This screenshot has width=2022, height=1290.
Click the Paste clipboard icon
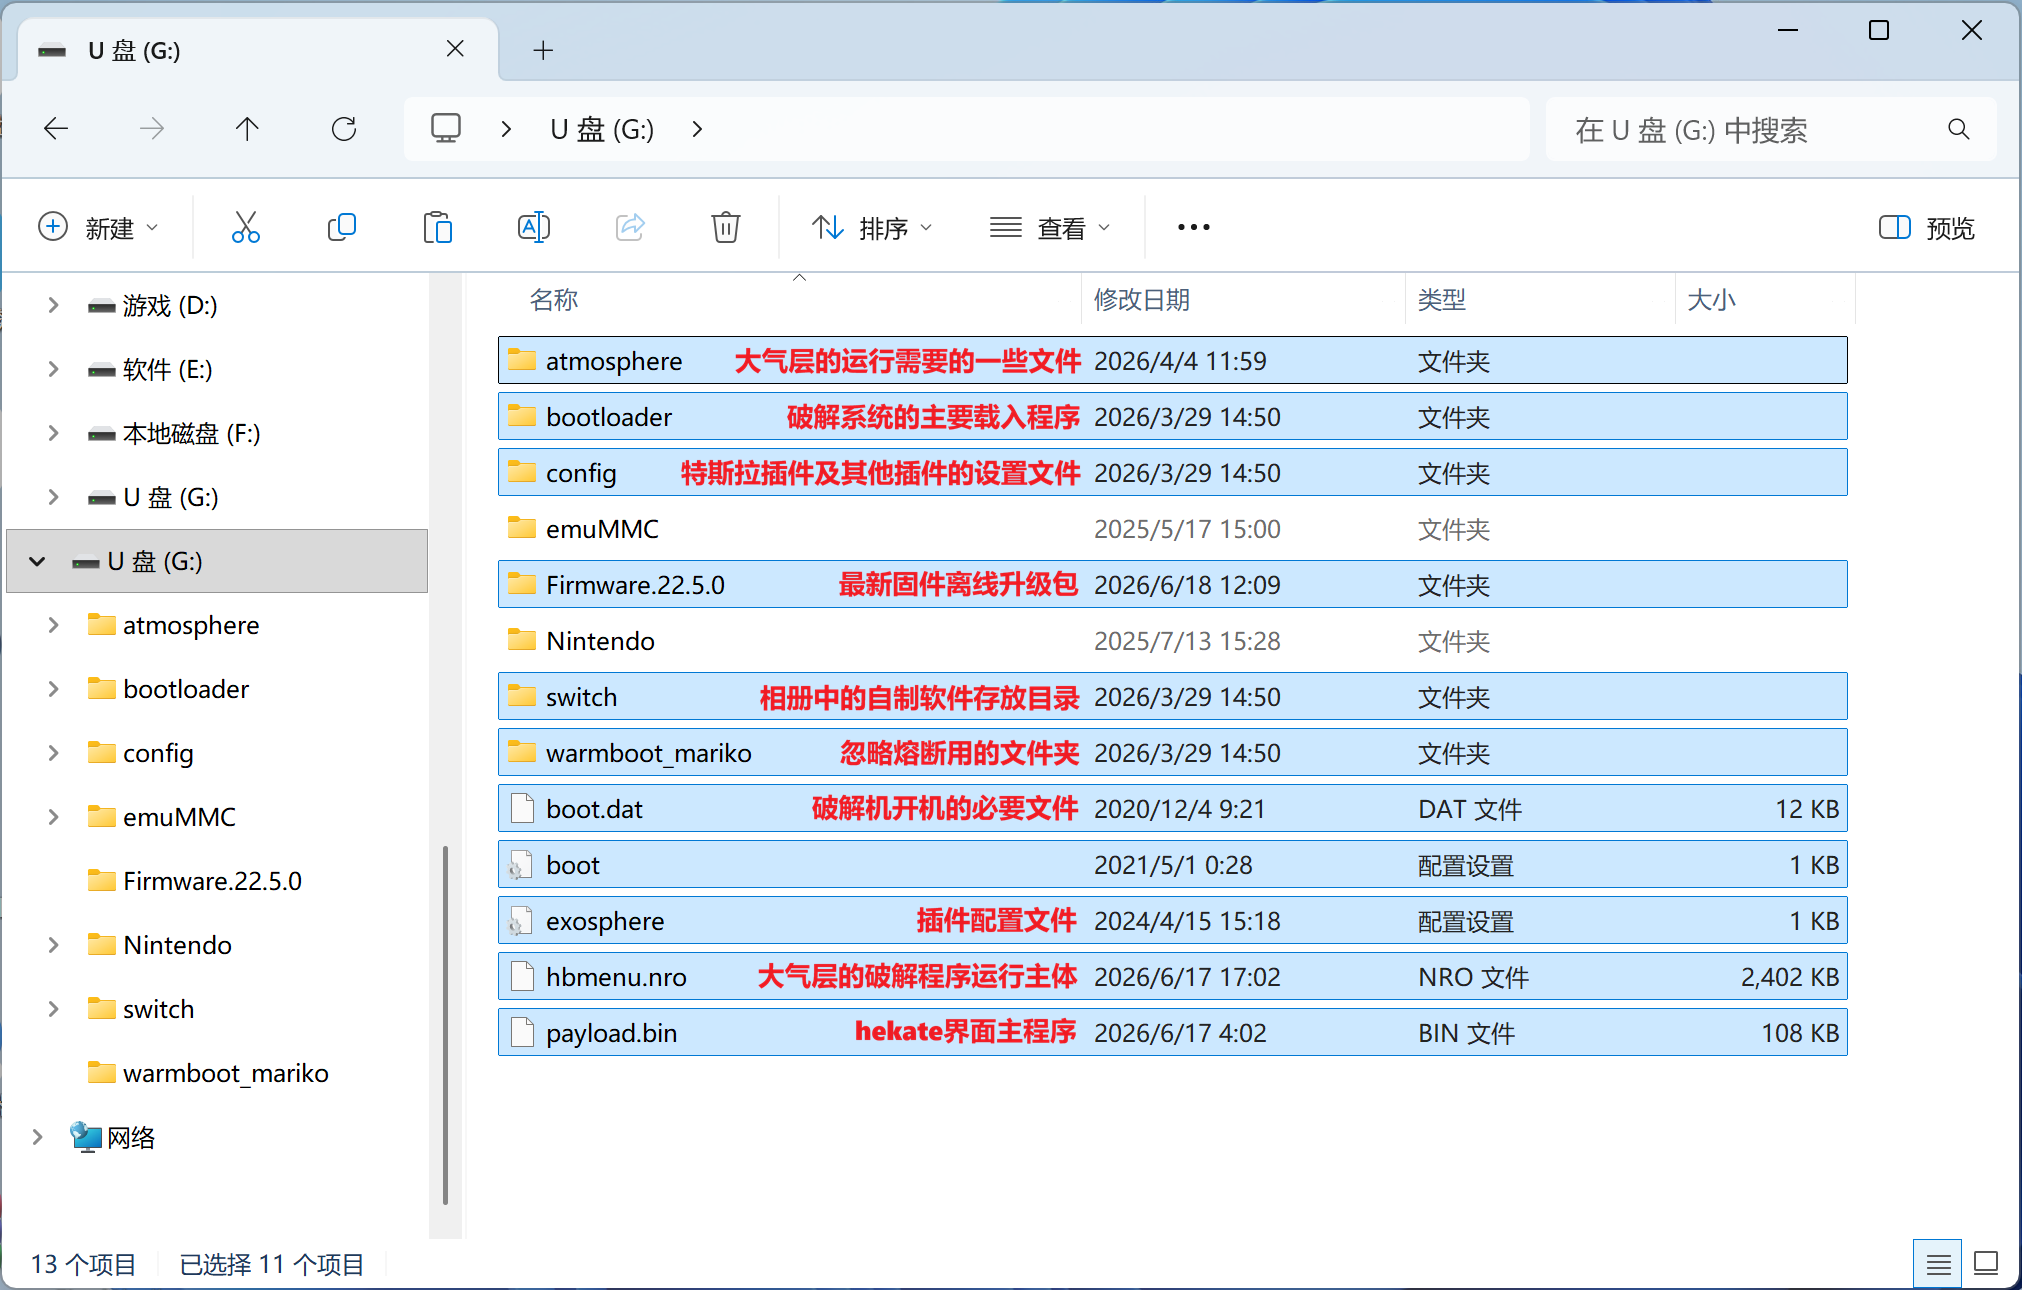(x=437, y=228)
